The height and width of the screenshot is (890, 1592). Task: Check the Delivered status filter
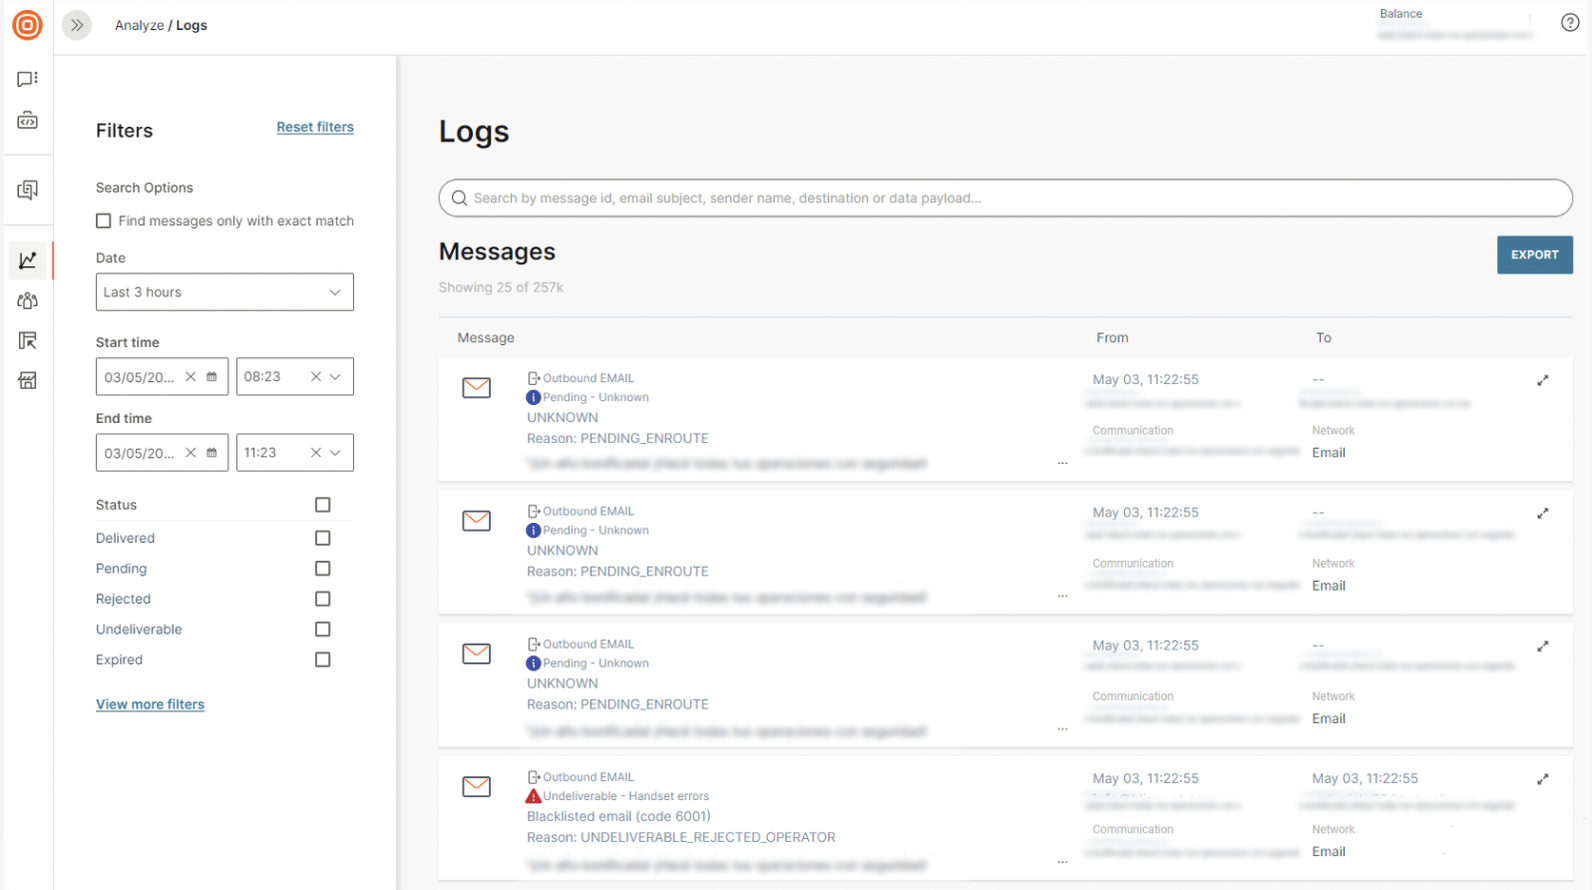coord(322,538)
